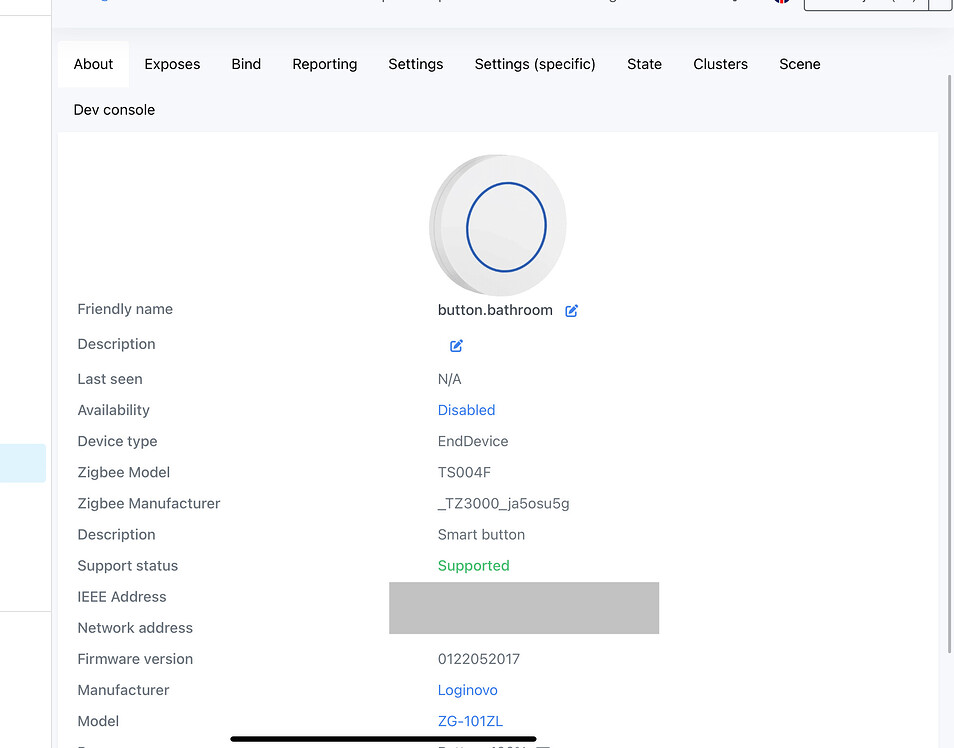The width and height of the screenshot is (954, 748).
Task: Edit the device description field
Action: coord(456,346)
